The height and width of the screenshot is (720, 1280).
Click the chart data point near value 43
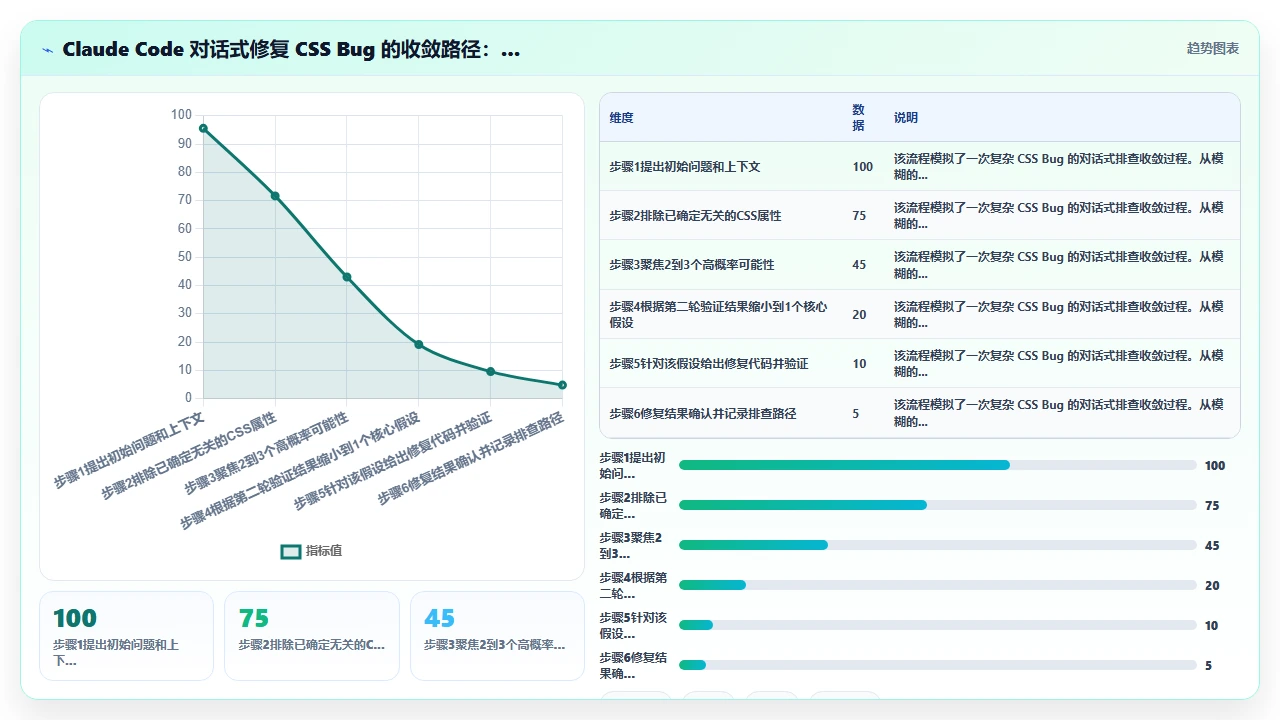pyautogui.click(x=347, y=277)
